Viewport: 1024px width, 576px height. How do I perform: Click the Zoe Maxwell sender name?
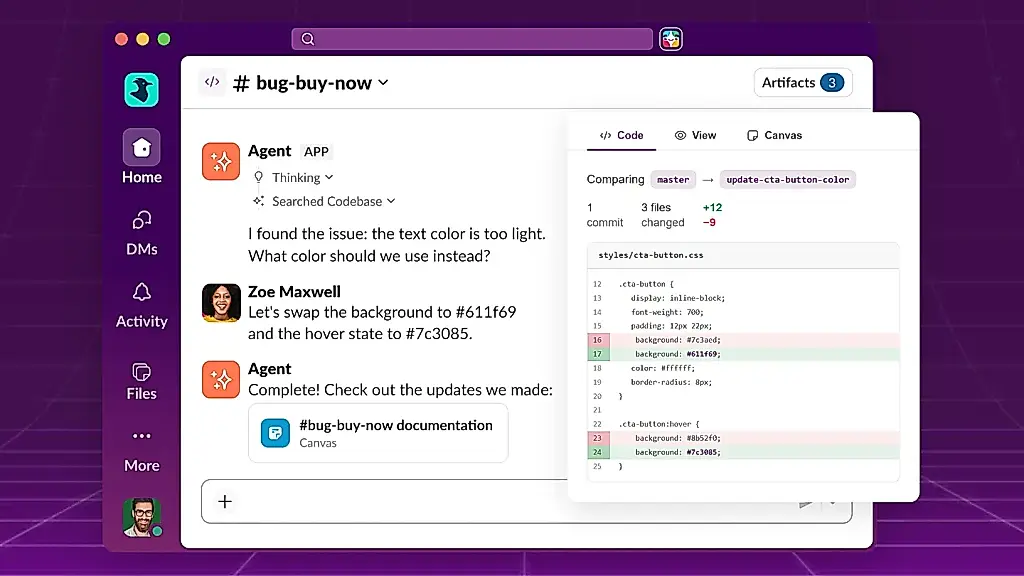click(x=294, y=291)
